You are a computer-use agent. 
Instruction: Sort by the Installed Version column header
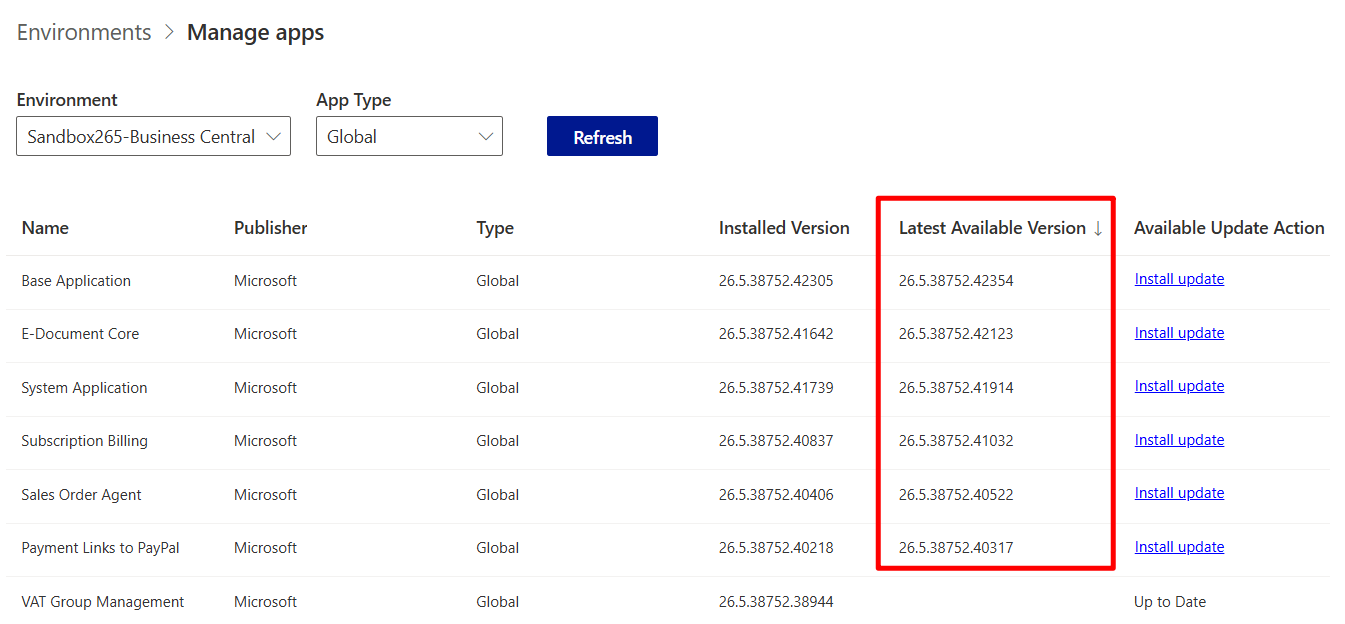pos(784,228)
